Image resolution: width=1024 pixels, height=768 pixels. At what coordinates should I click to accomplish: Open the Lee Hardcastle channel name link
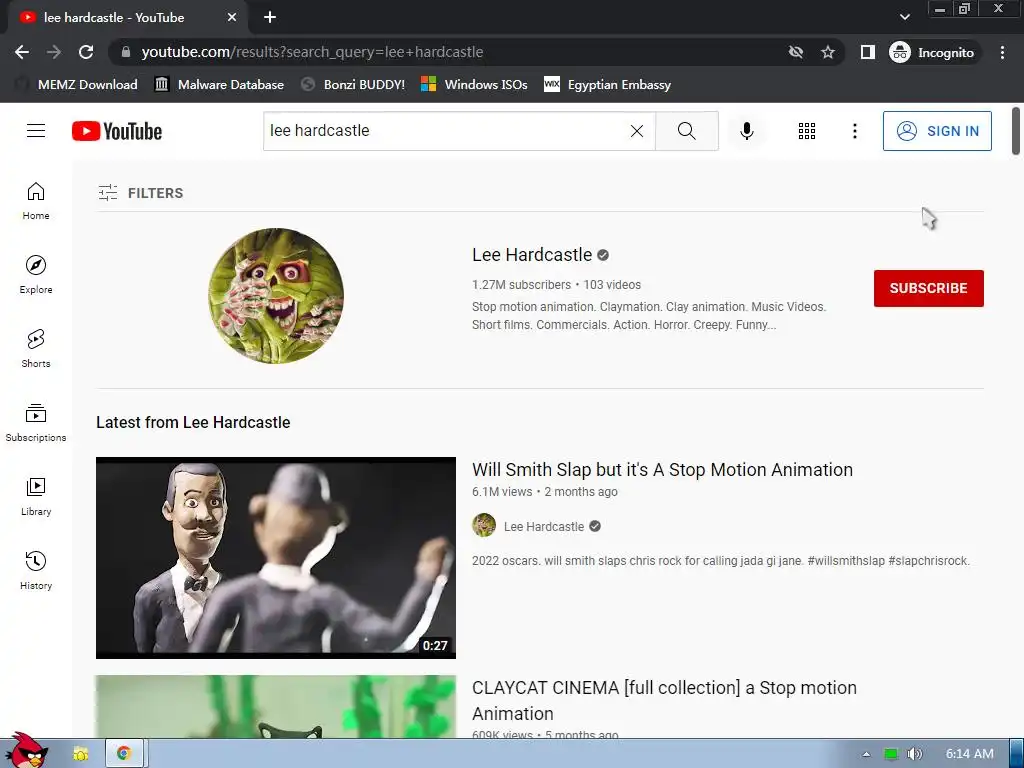[x=532, y=255]
